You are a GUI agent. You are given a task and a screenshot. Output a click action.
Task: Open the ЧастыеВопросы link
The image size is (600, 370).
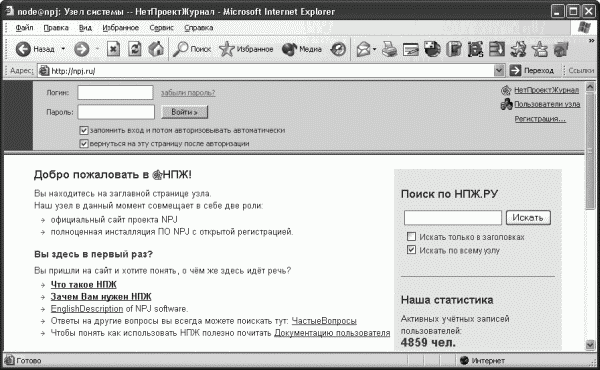(x=324, y=321)
